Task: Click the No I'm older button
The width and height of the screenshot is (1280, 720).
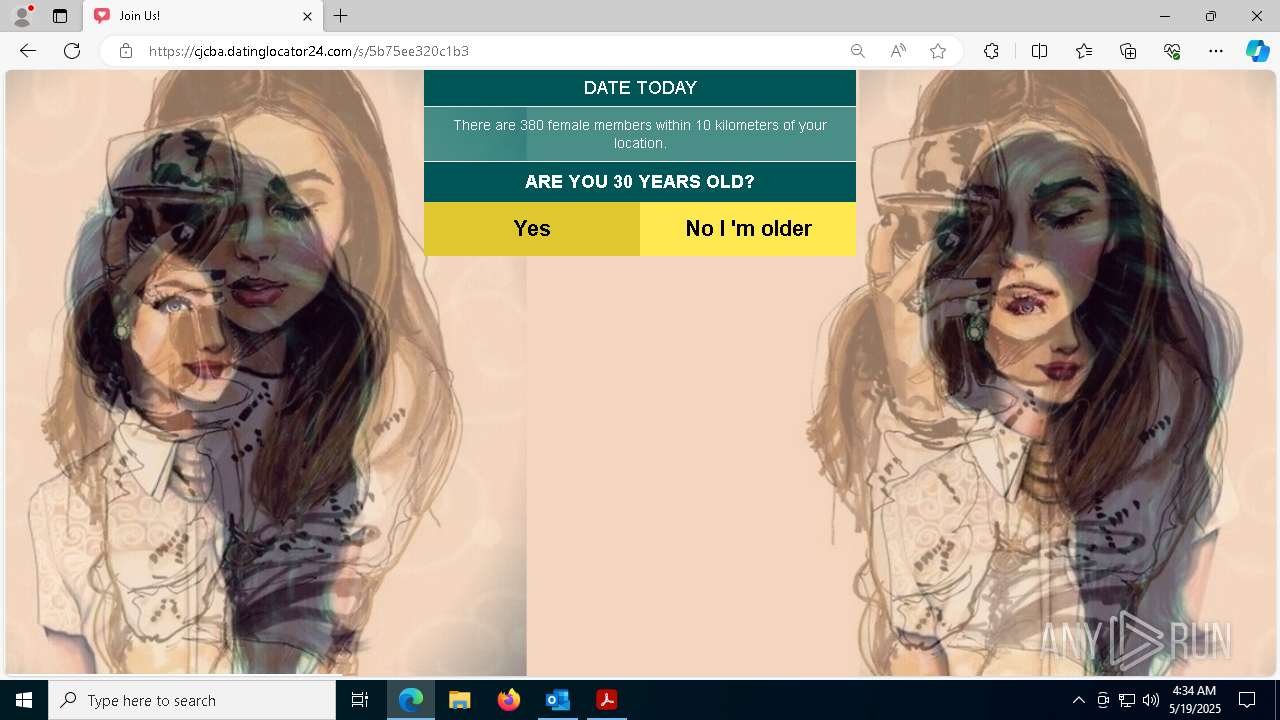Action: pos(748,229)
